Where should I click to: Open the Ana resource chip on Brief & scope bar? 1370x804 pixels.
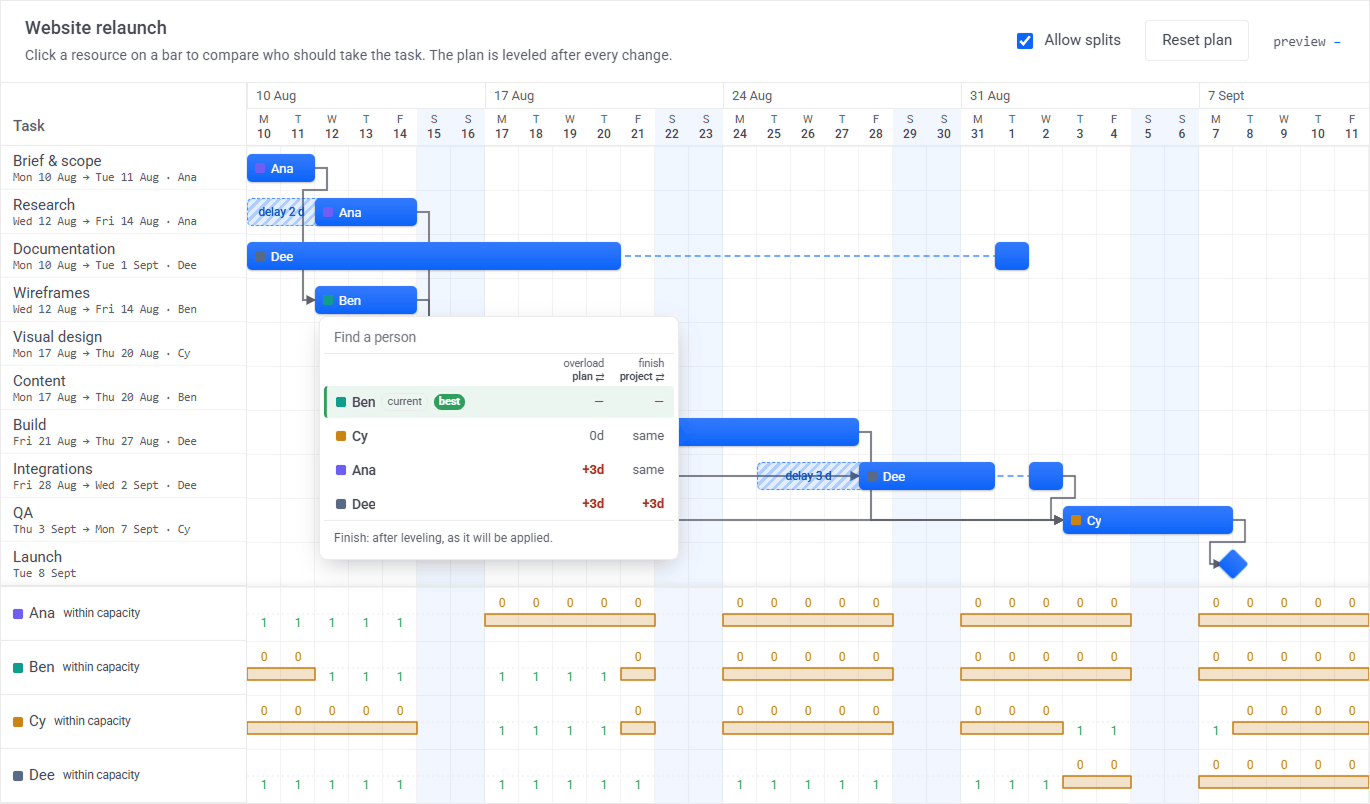274,169
